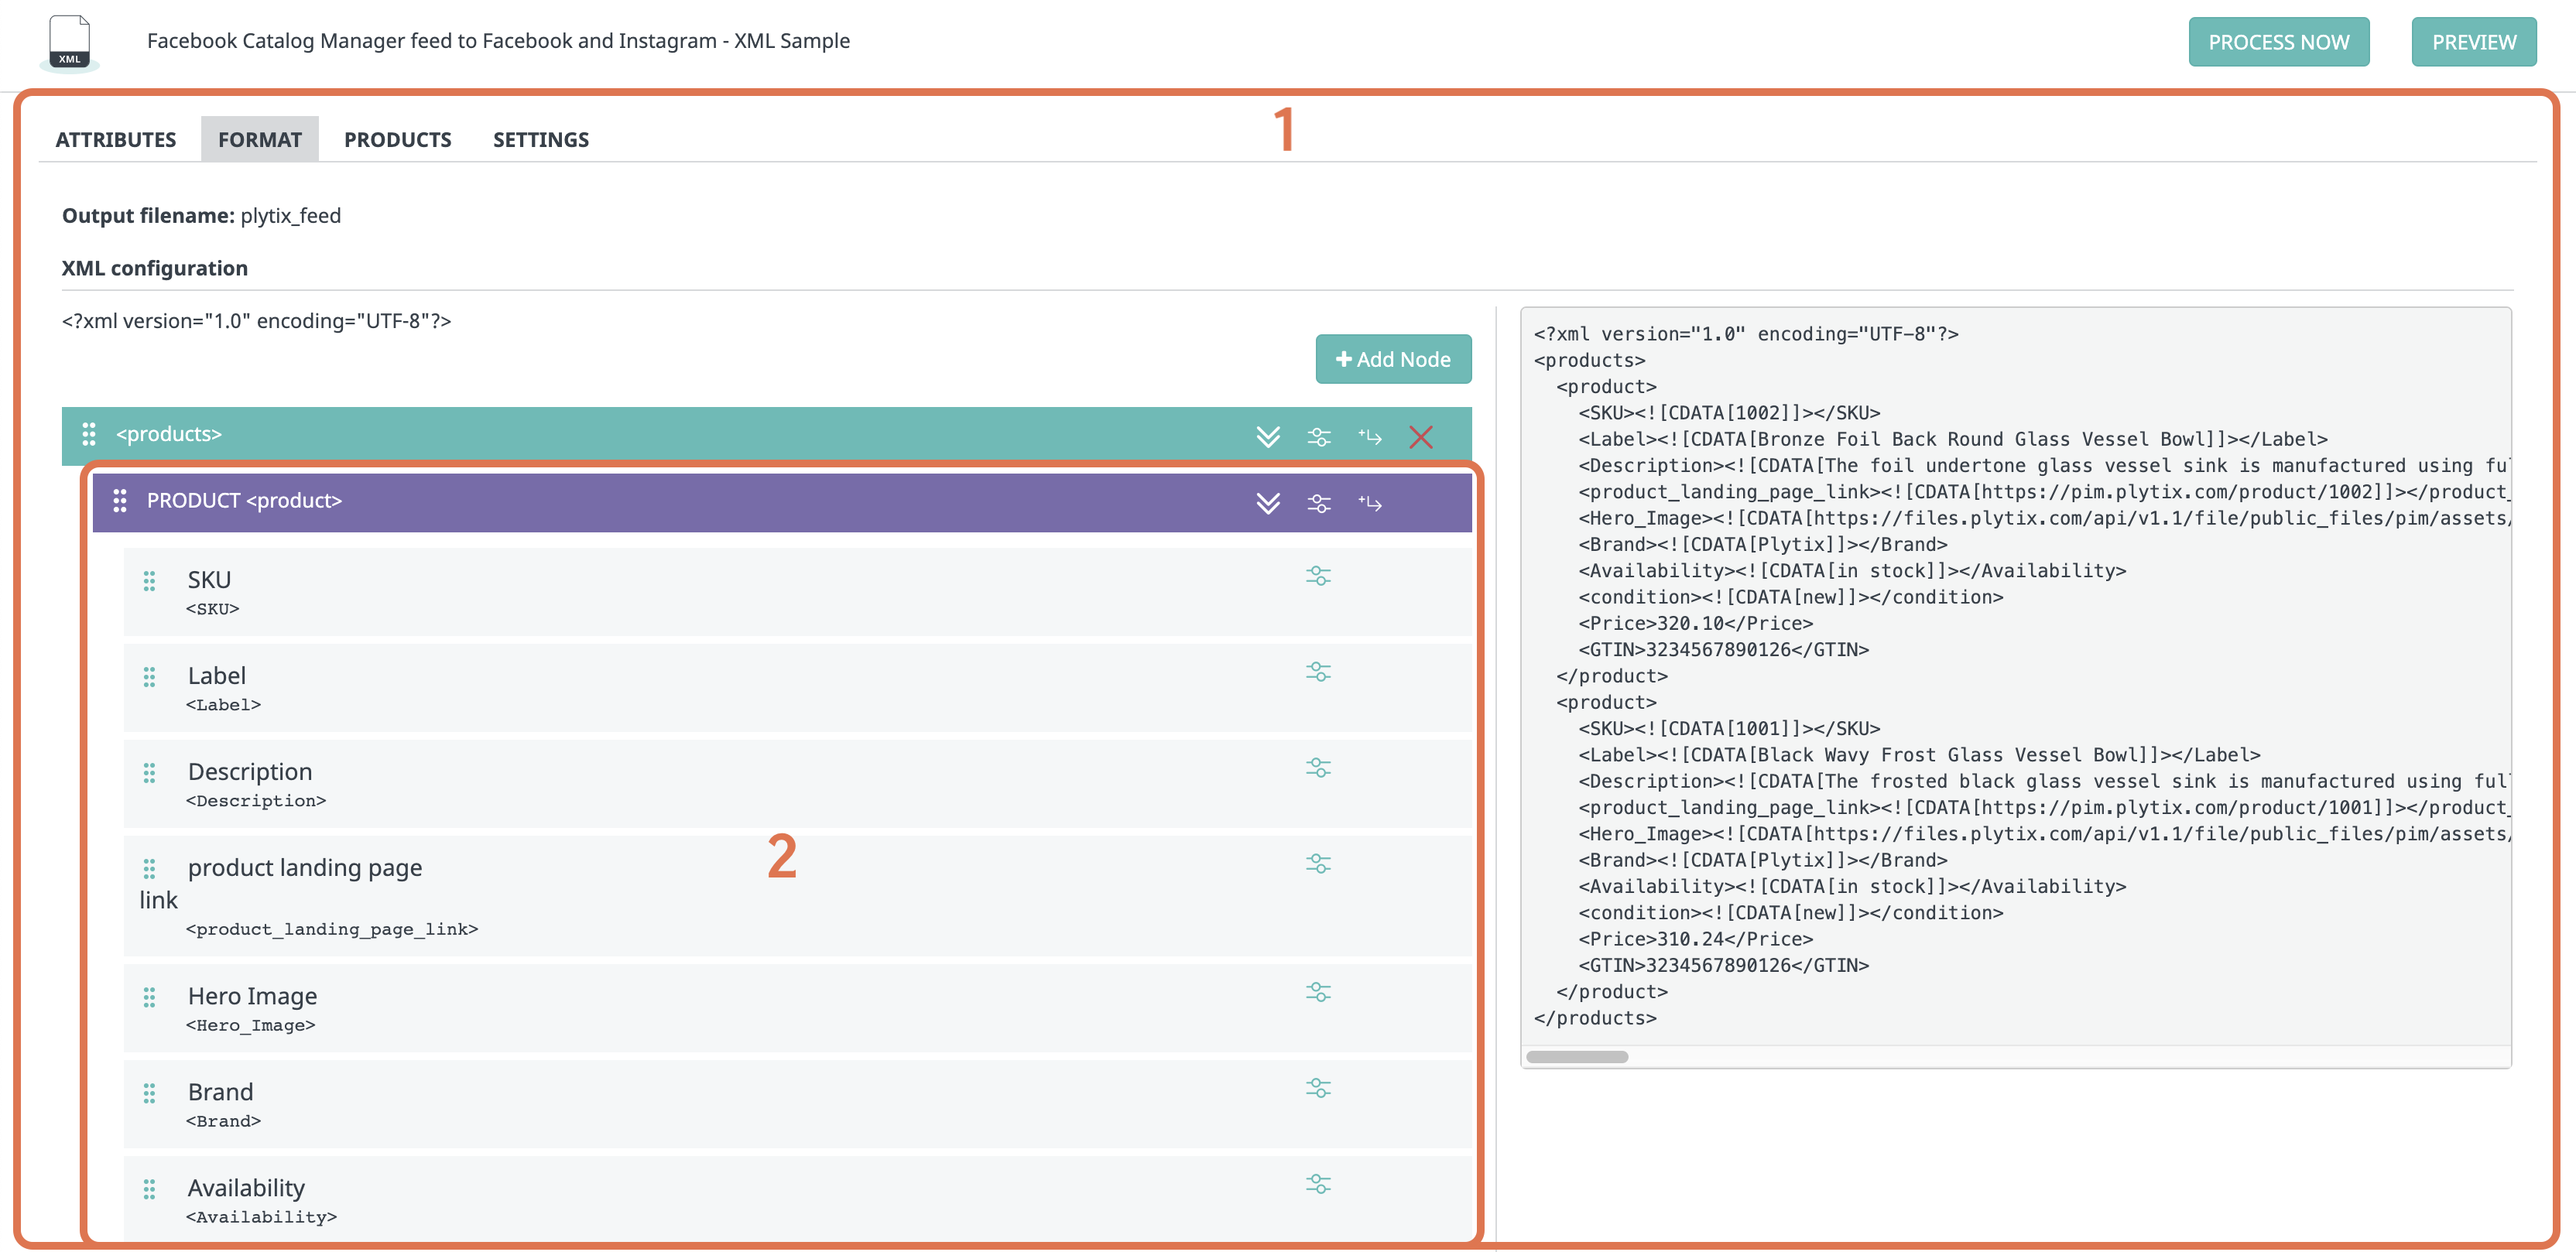This screenshot has width=2576, height=1252.
Task: Click the PROCESS NOW button
Action: (x=2279, y=42)
